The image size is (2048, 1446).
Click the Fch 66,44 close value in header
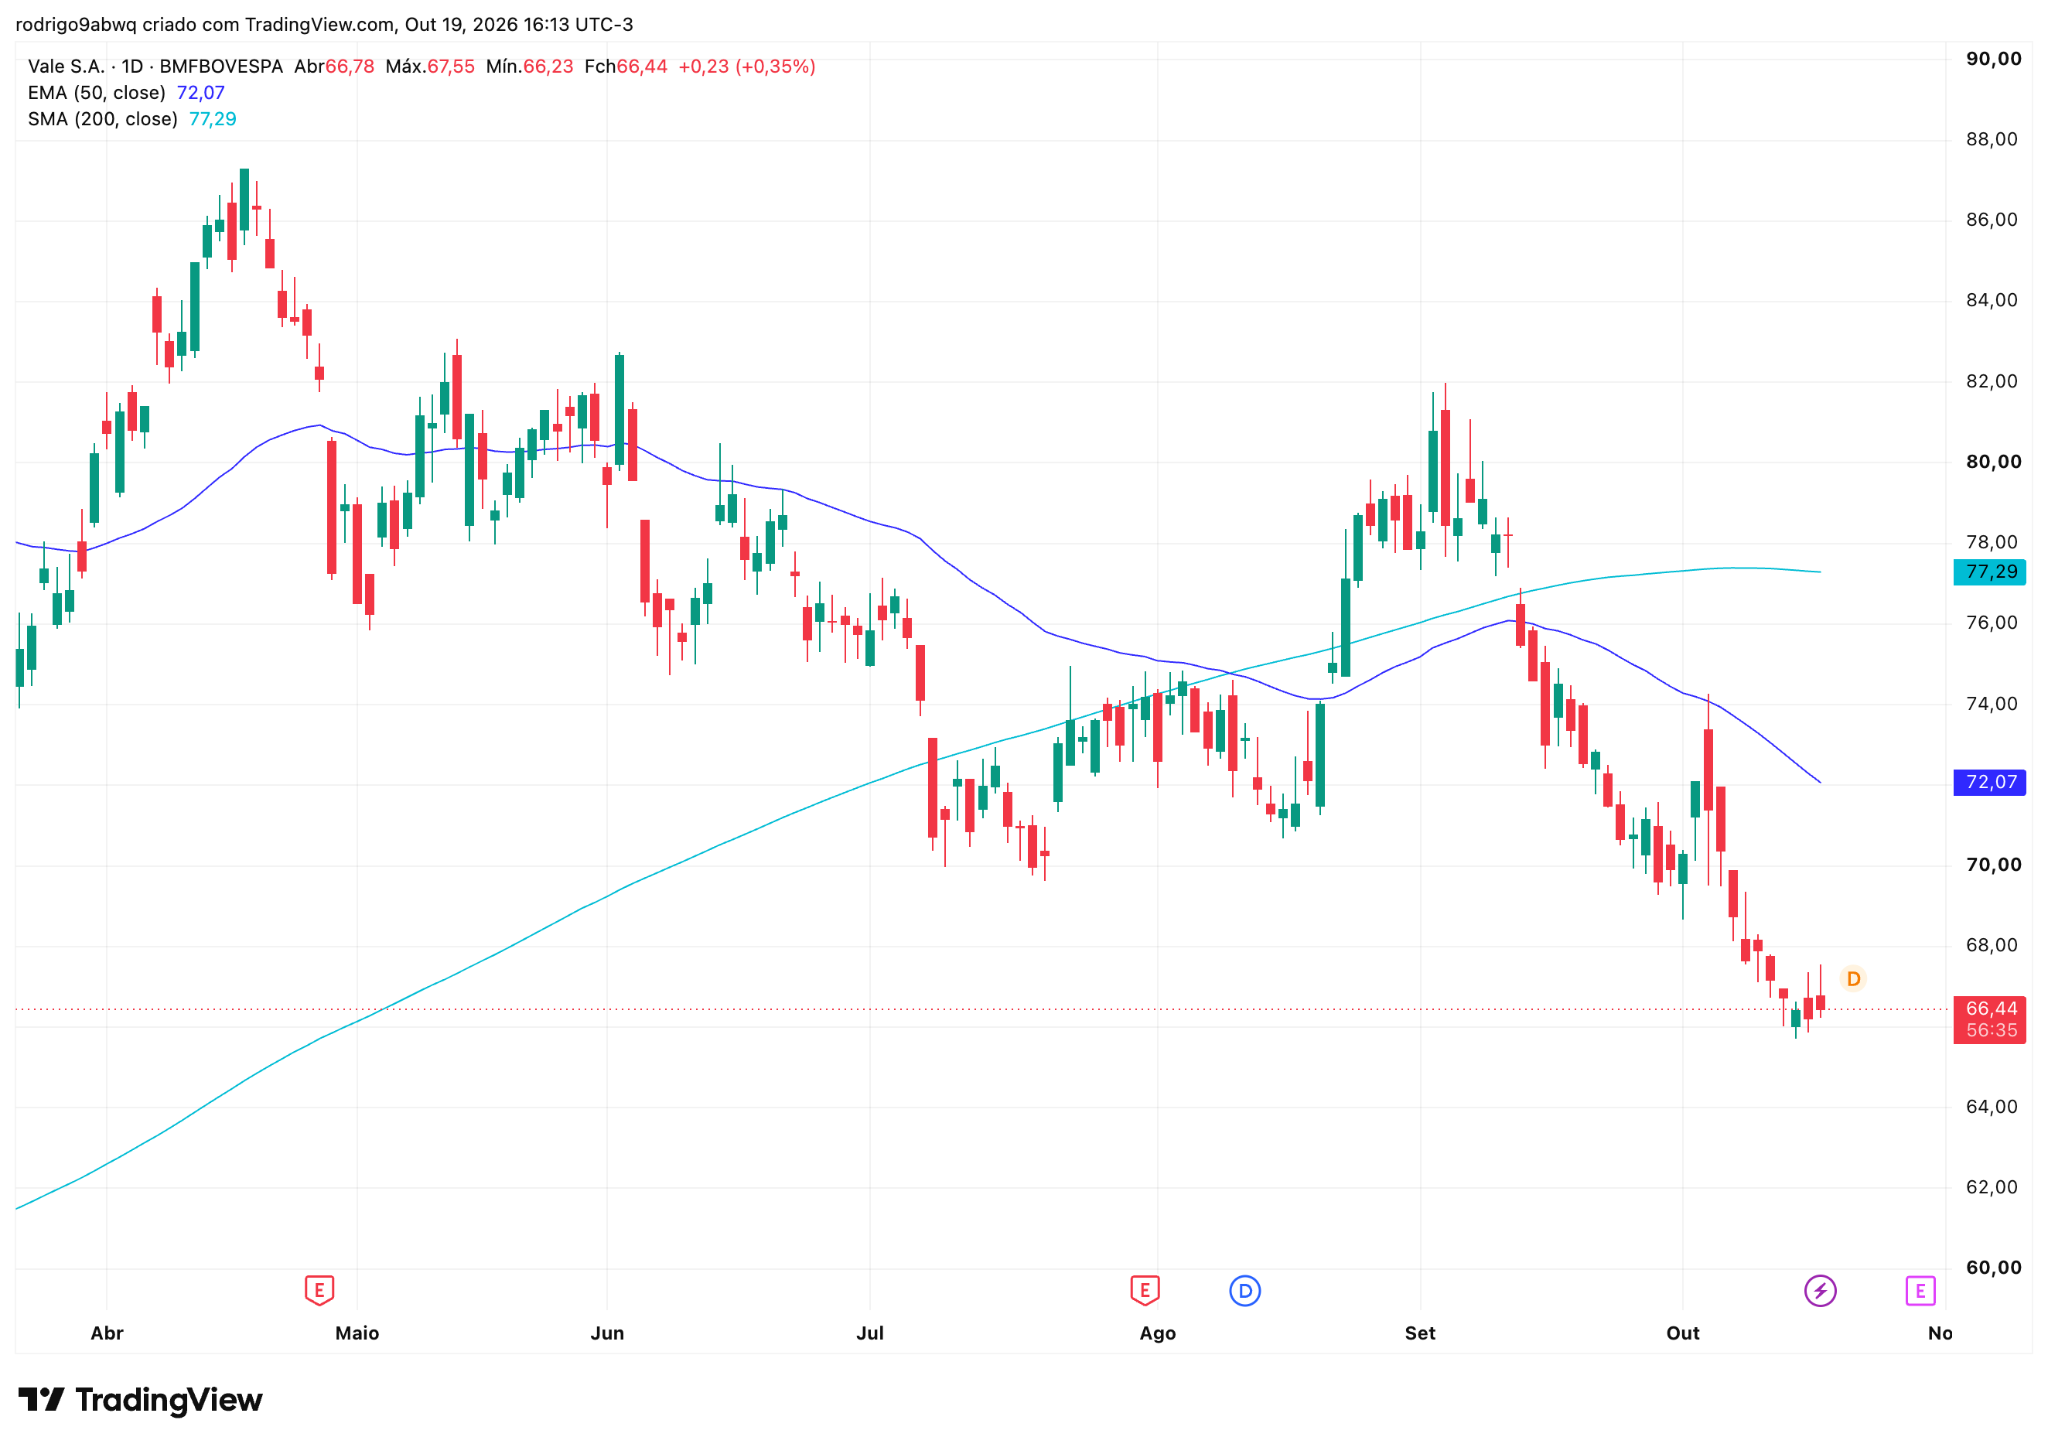(626, 67)
